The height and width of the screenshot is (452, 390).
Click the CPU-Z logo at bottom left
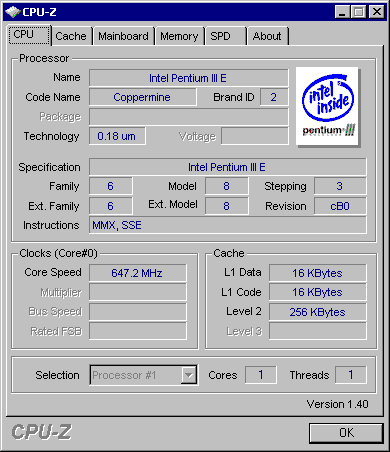(x=42, y=432)
